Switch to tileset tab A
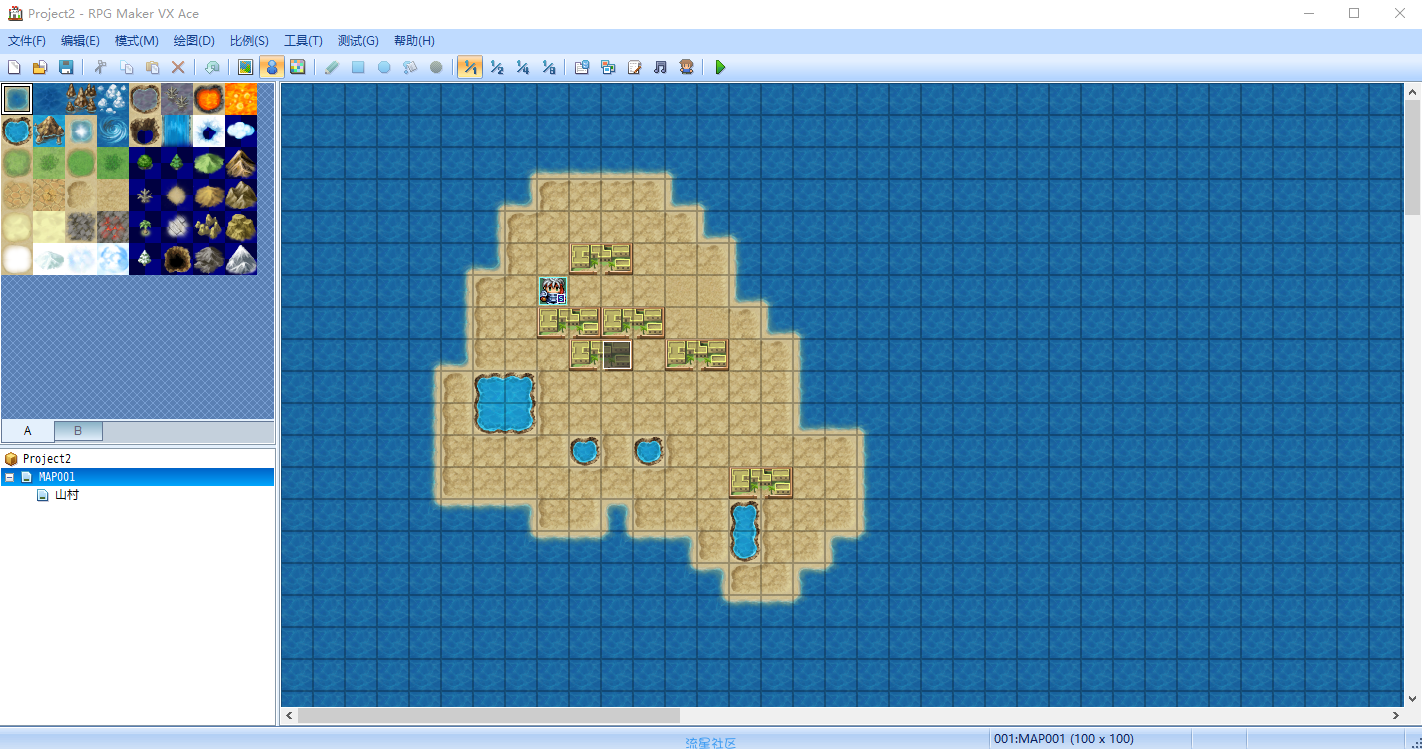Image resolution: width=1422 pixels, height=749 pixels. pos(28,431)
